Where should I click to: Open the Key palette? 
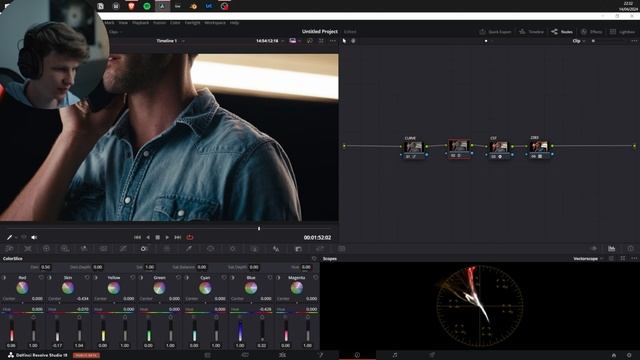(x=298, y=249)
